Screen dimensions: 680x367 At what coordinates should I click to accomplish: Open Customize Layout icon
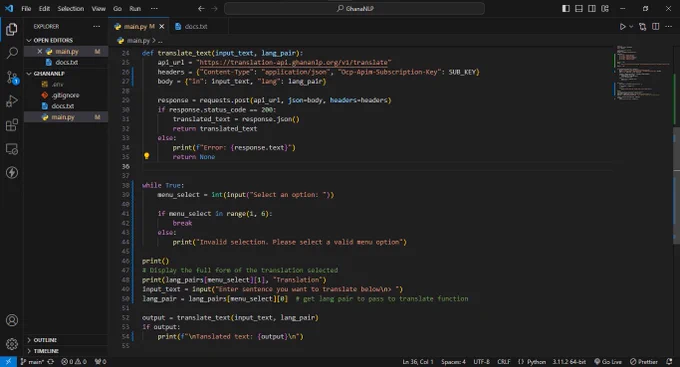point(605,8)
